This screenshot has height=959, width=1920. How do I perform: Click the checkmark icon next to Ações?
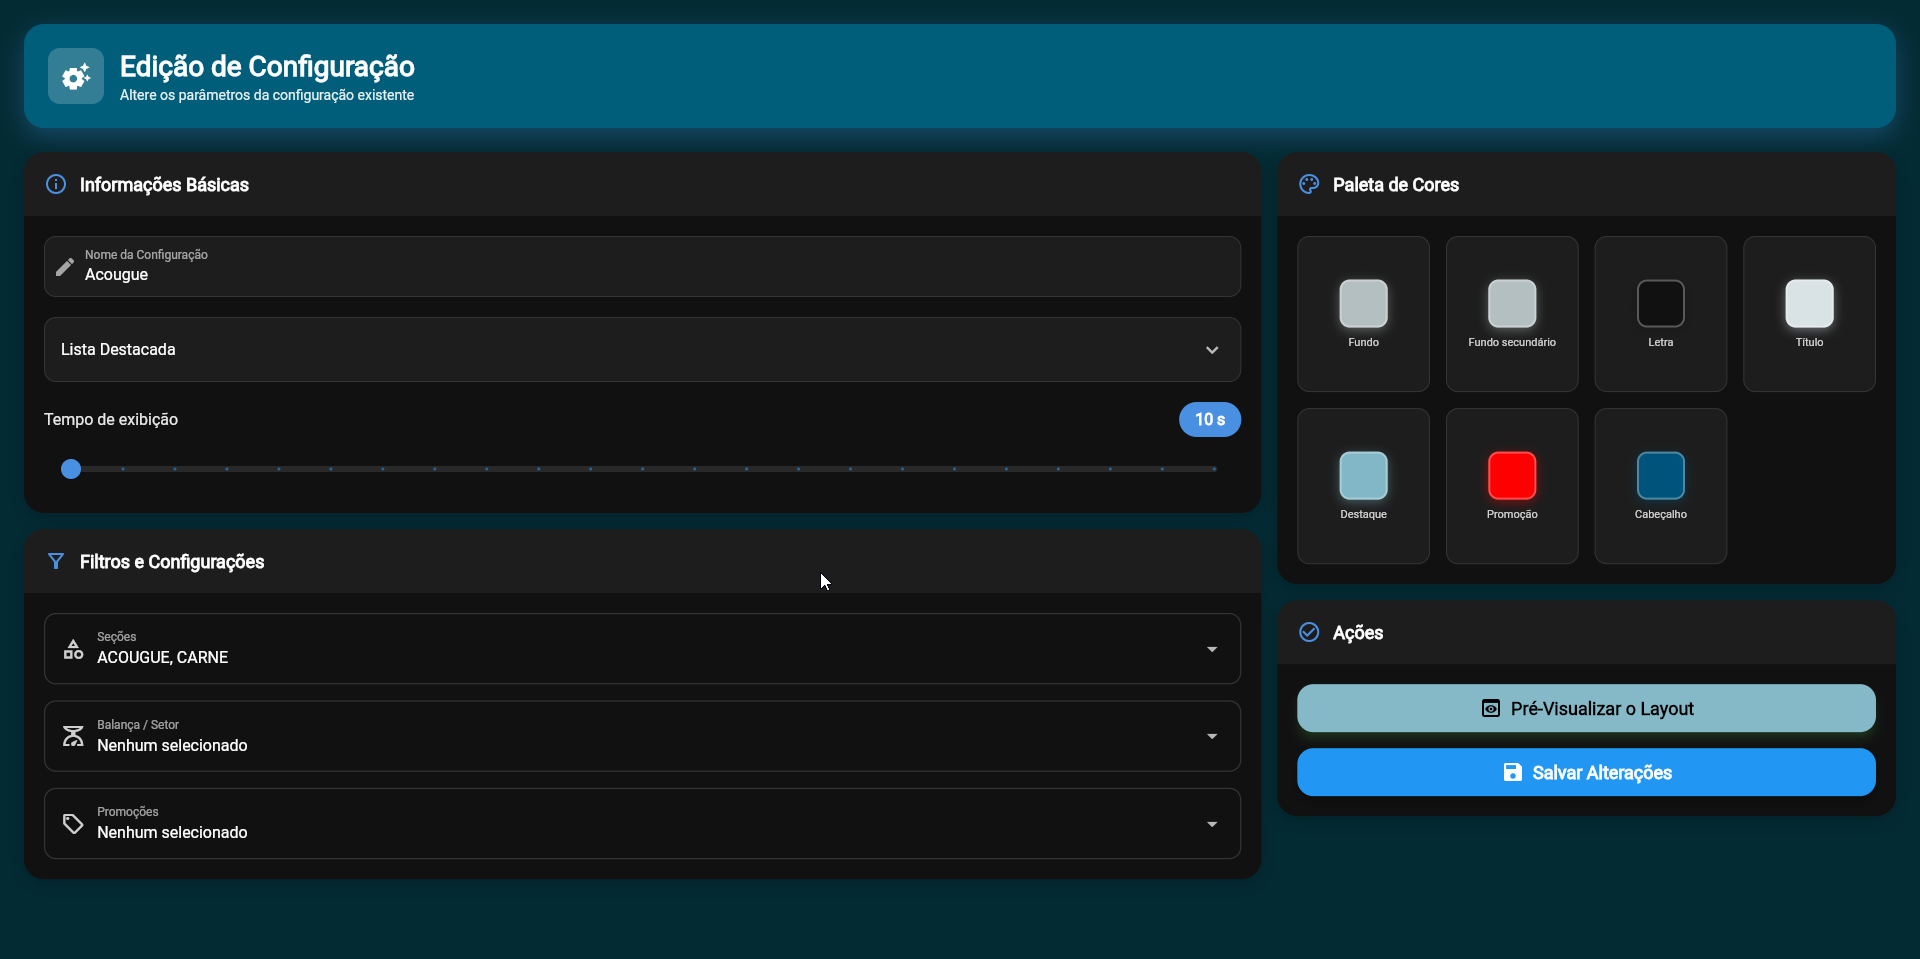click(x=1309, y=632)
